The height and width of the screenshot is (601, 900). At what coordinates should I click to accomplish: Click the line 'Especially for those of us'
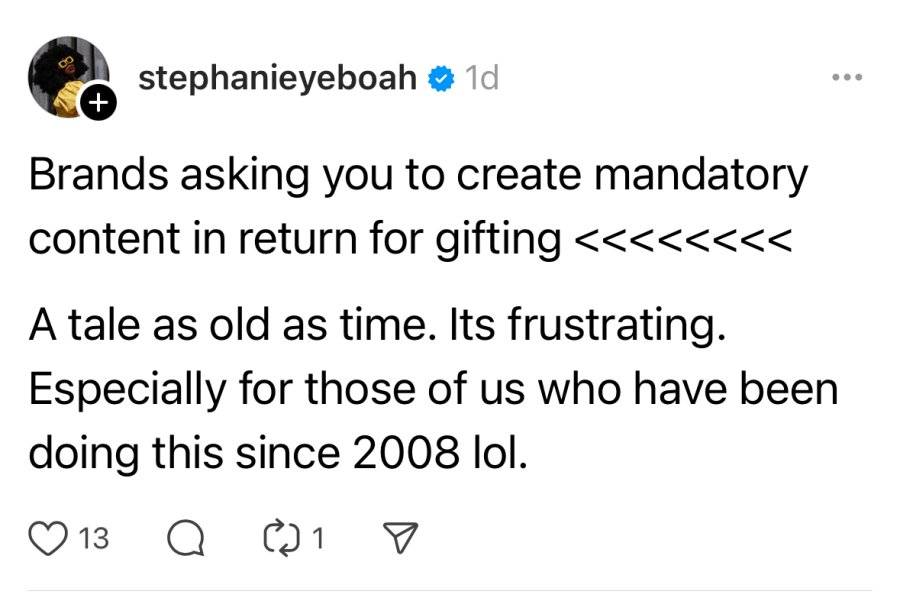click(x=277, y=390)
